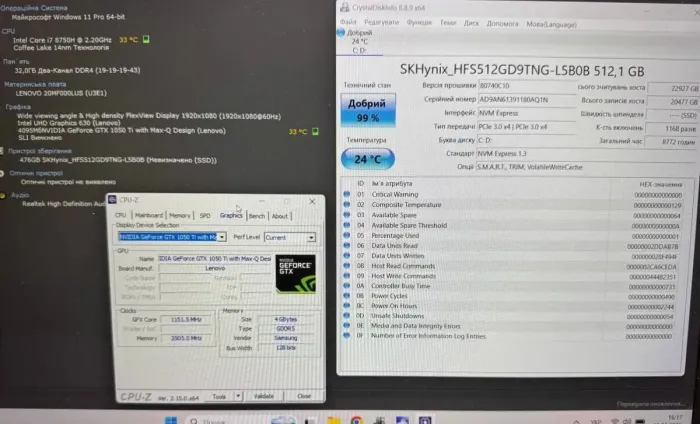Launch Google Chrome from the taskbar
This screenshot has width=700, height=424.
(x=356, y=420)
